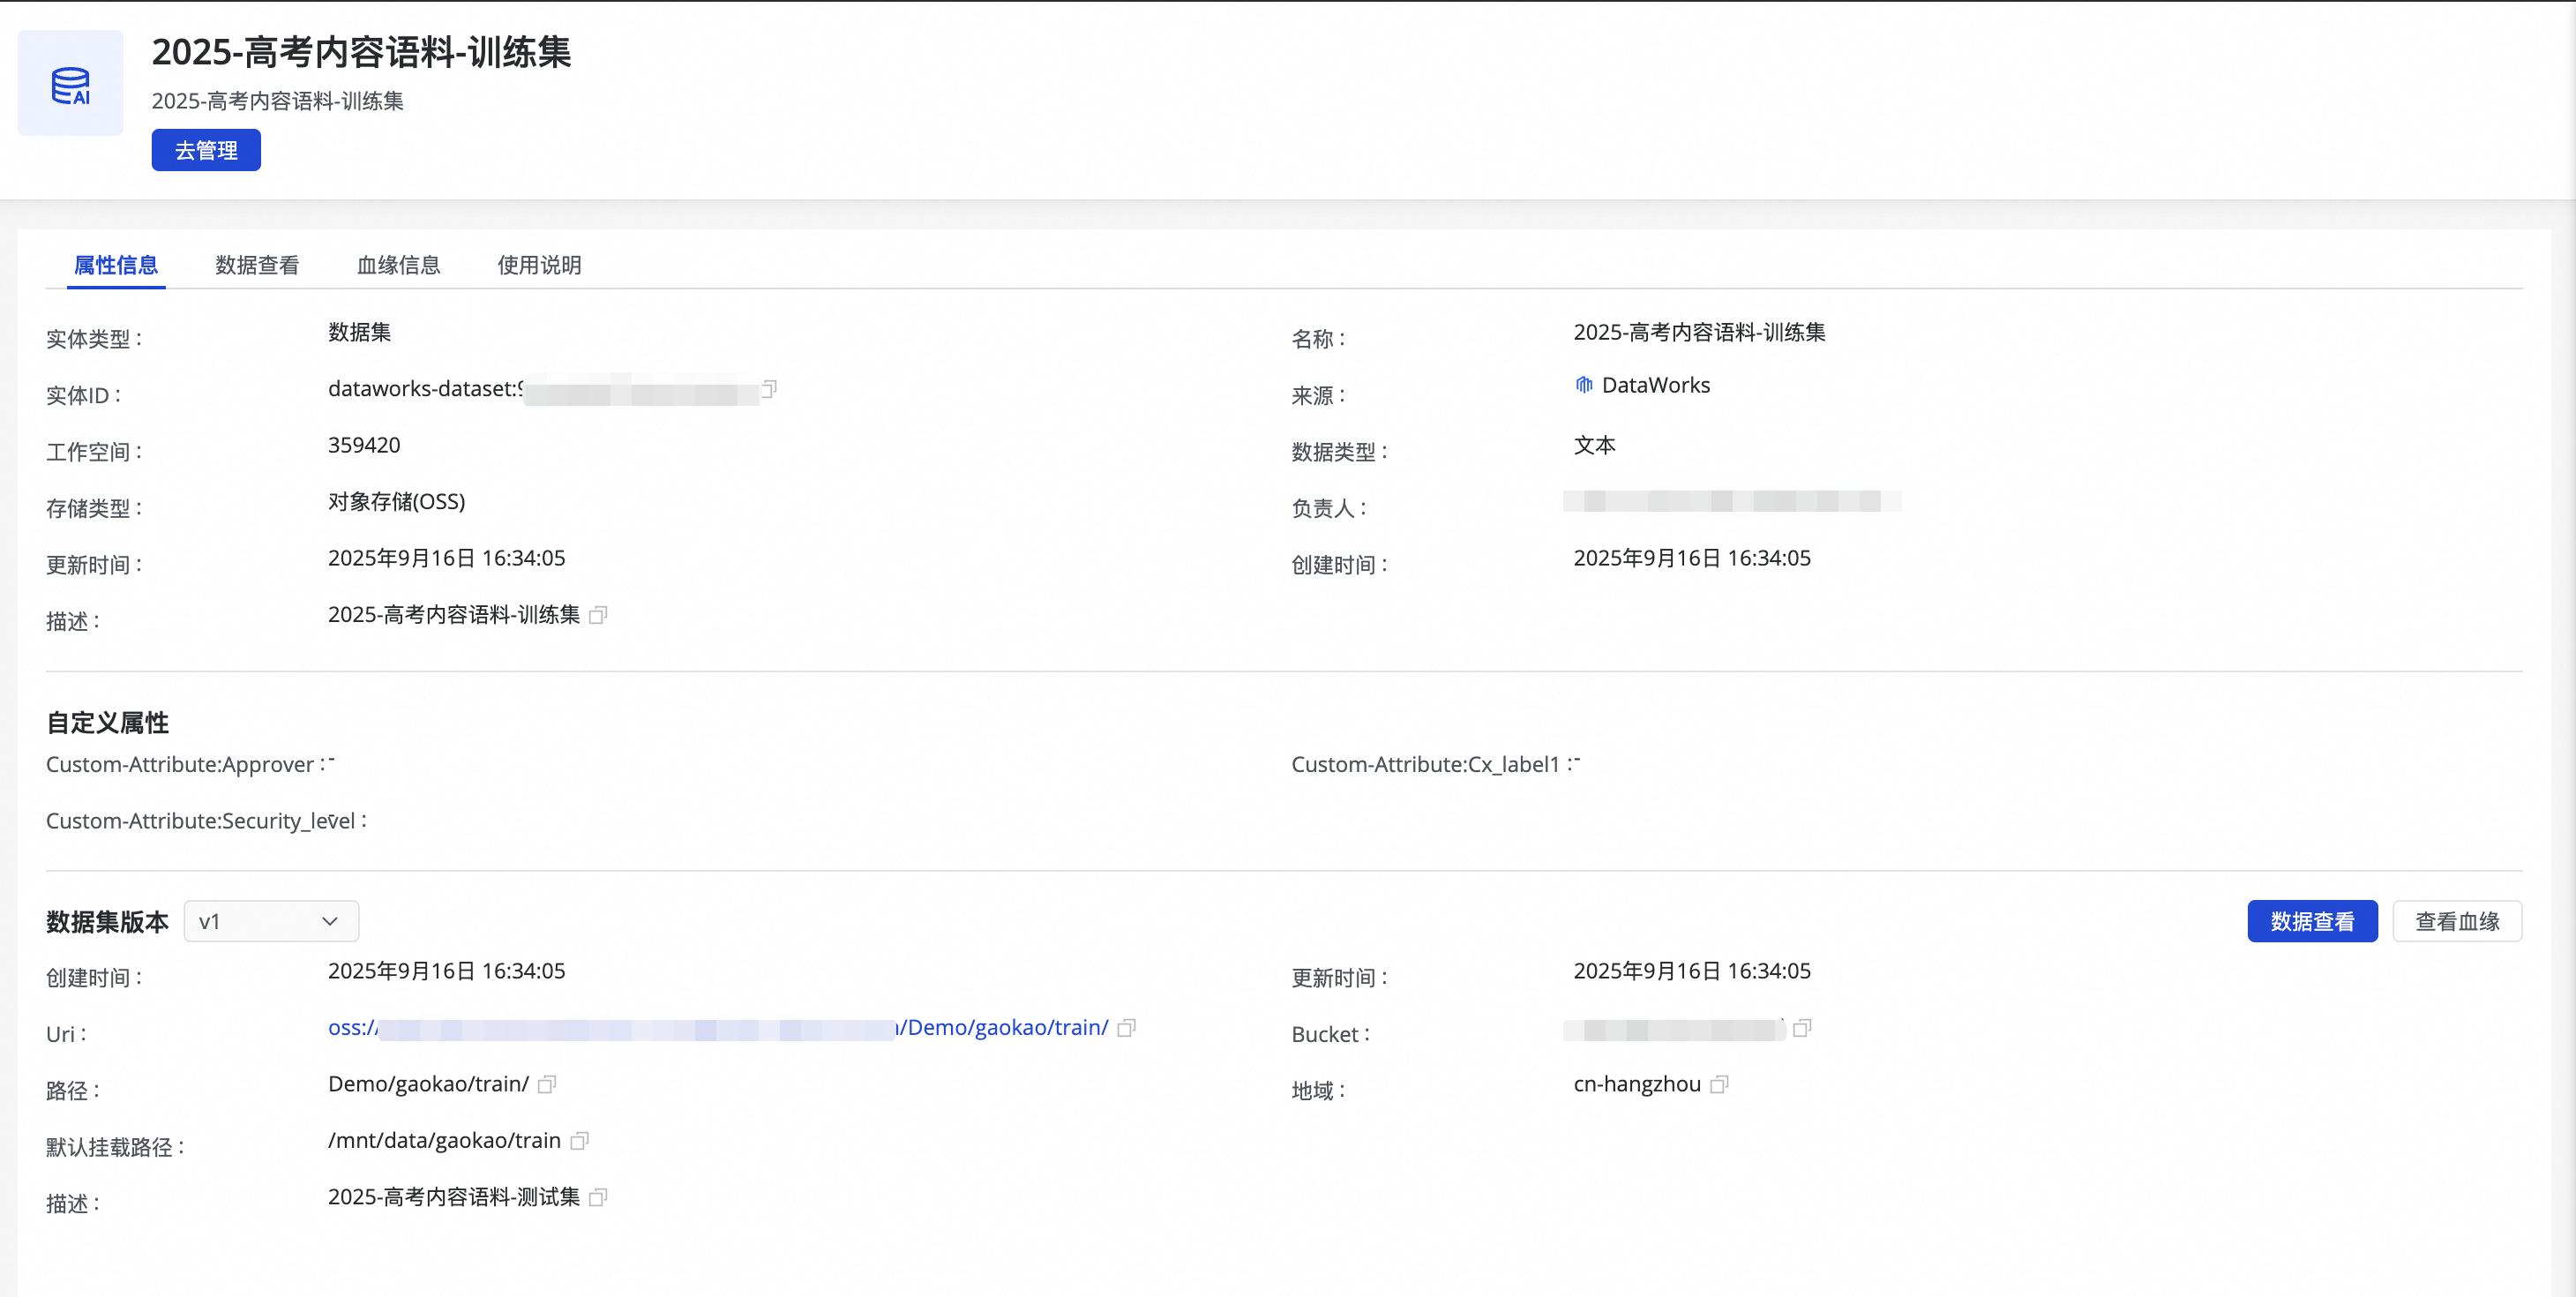
Task: Copy default mount path /mnt/data/gaokao/train
Action: 579,1141
